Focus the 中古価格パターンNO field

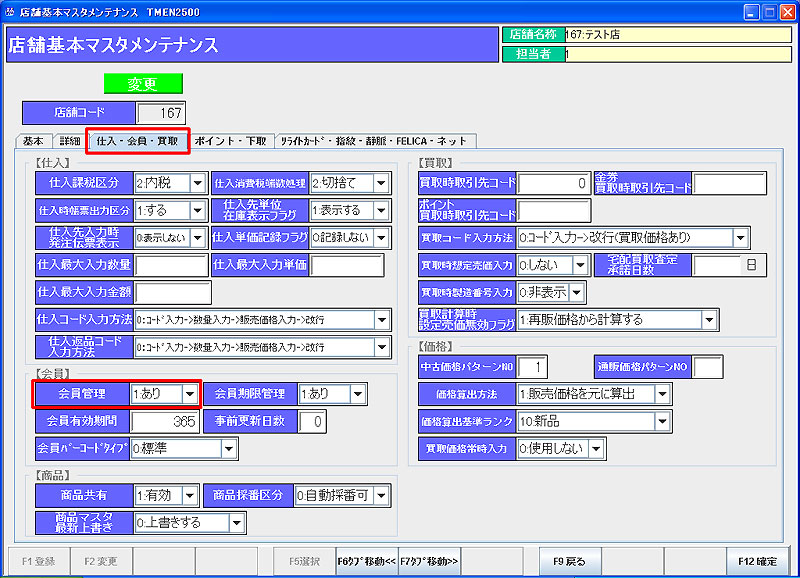click(533, 367)
